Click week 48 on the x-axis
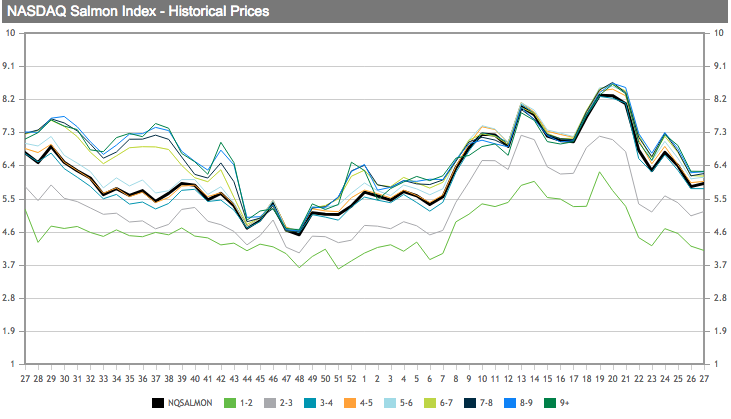Screen dimensions: 731x419 (x=299, y=379)
